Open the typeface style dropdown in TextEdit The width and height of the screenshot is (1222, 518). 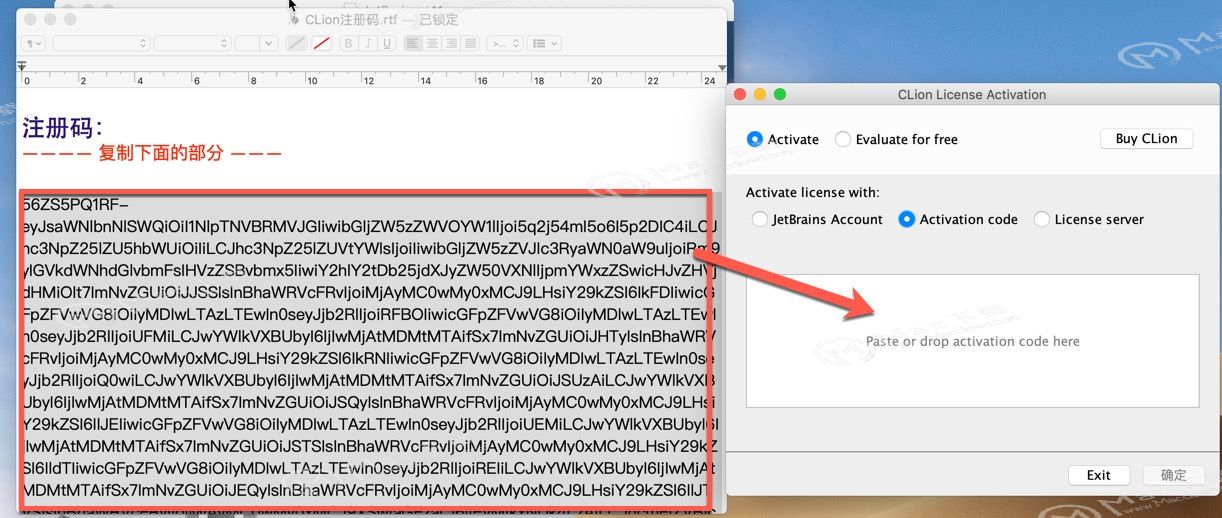pos(193,43)
